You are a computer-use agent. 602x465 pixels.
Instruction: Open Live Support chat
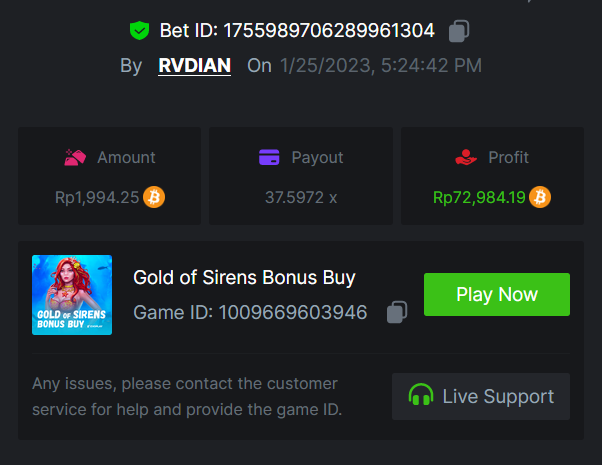point(481,396)
